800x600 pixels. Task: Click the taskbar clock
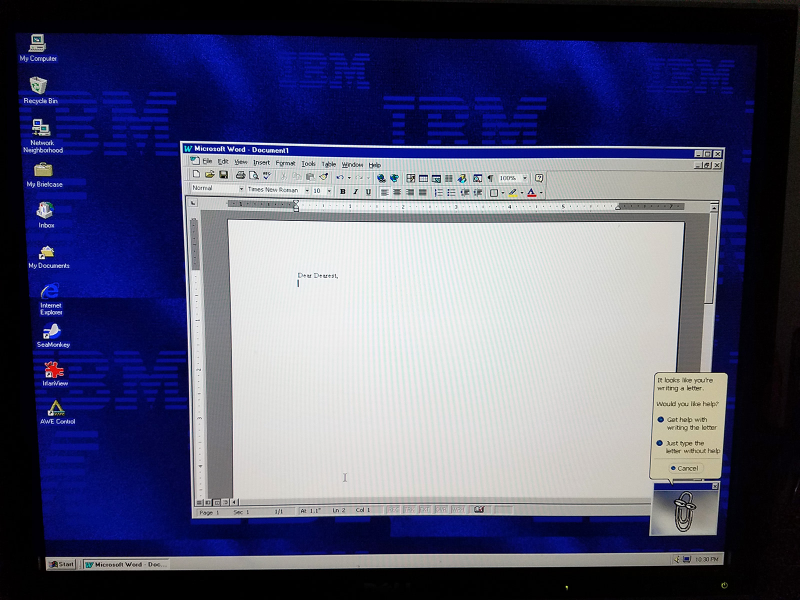[x=707, y=560]
